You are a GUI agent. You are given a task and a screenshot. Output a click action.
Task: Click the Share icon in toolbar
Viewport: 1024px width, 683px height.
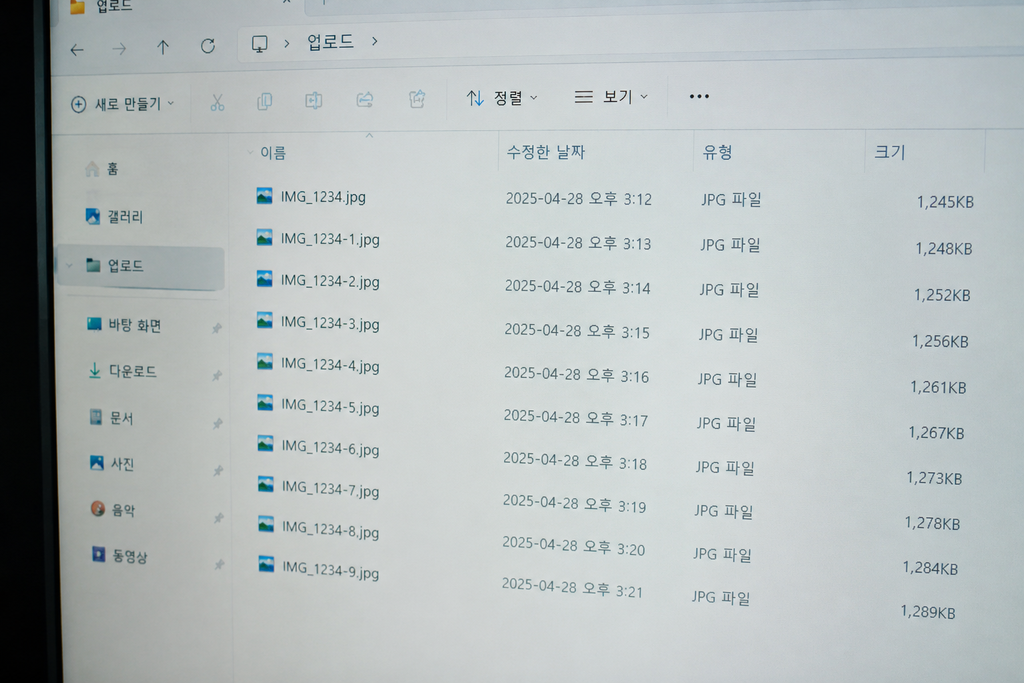tap(417, 99)
